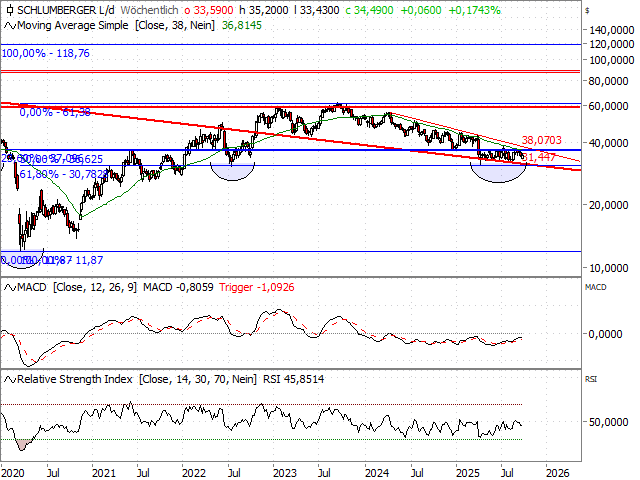The width and height of the screenshot is (640, 480).
Task: Click the MACD value -0,8059
Action: pyautogui.click(x=178, y=287)
